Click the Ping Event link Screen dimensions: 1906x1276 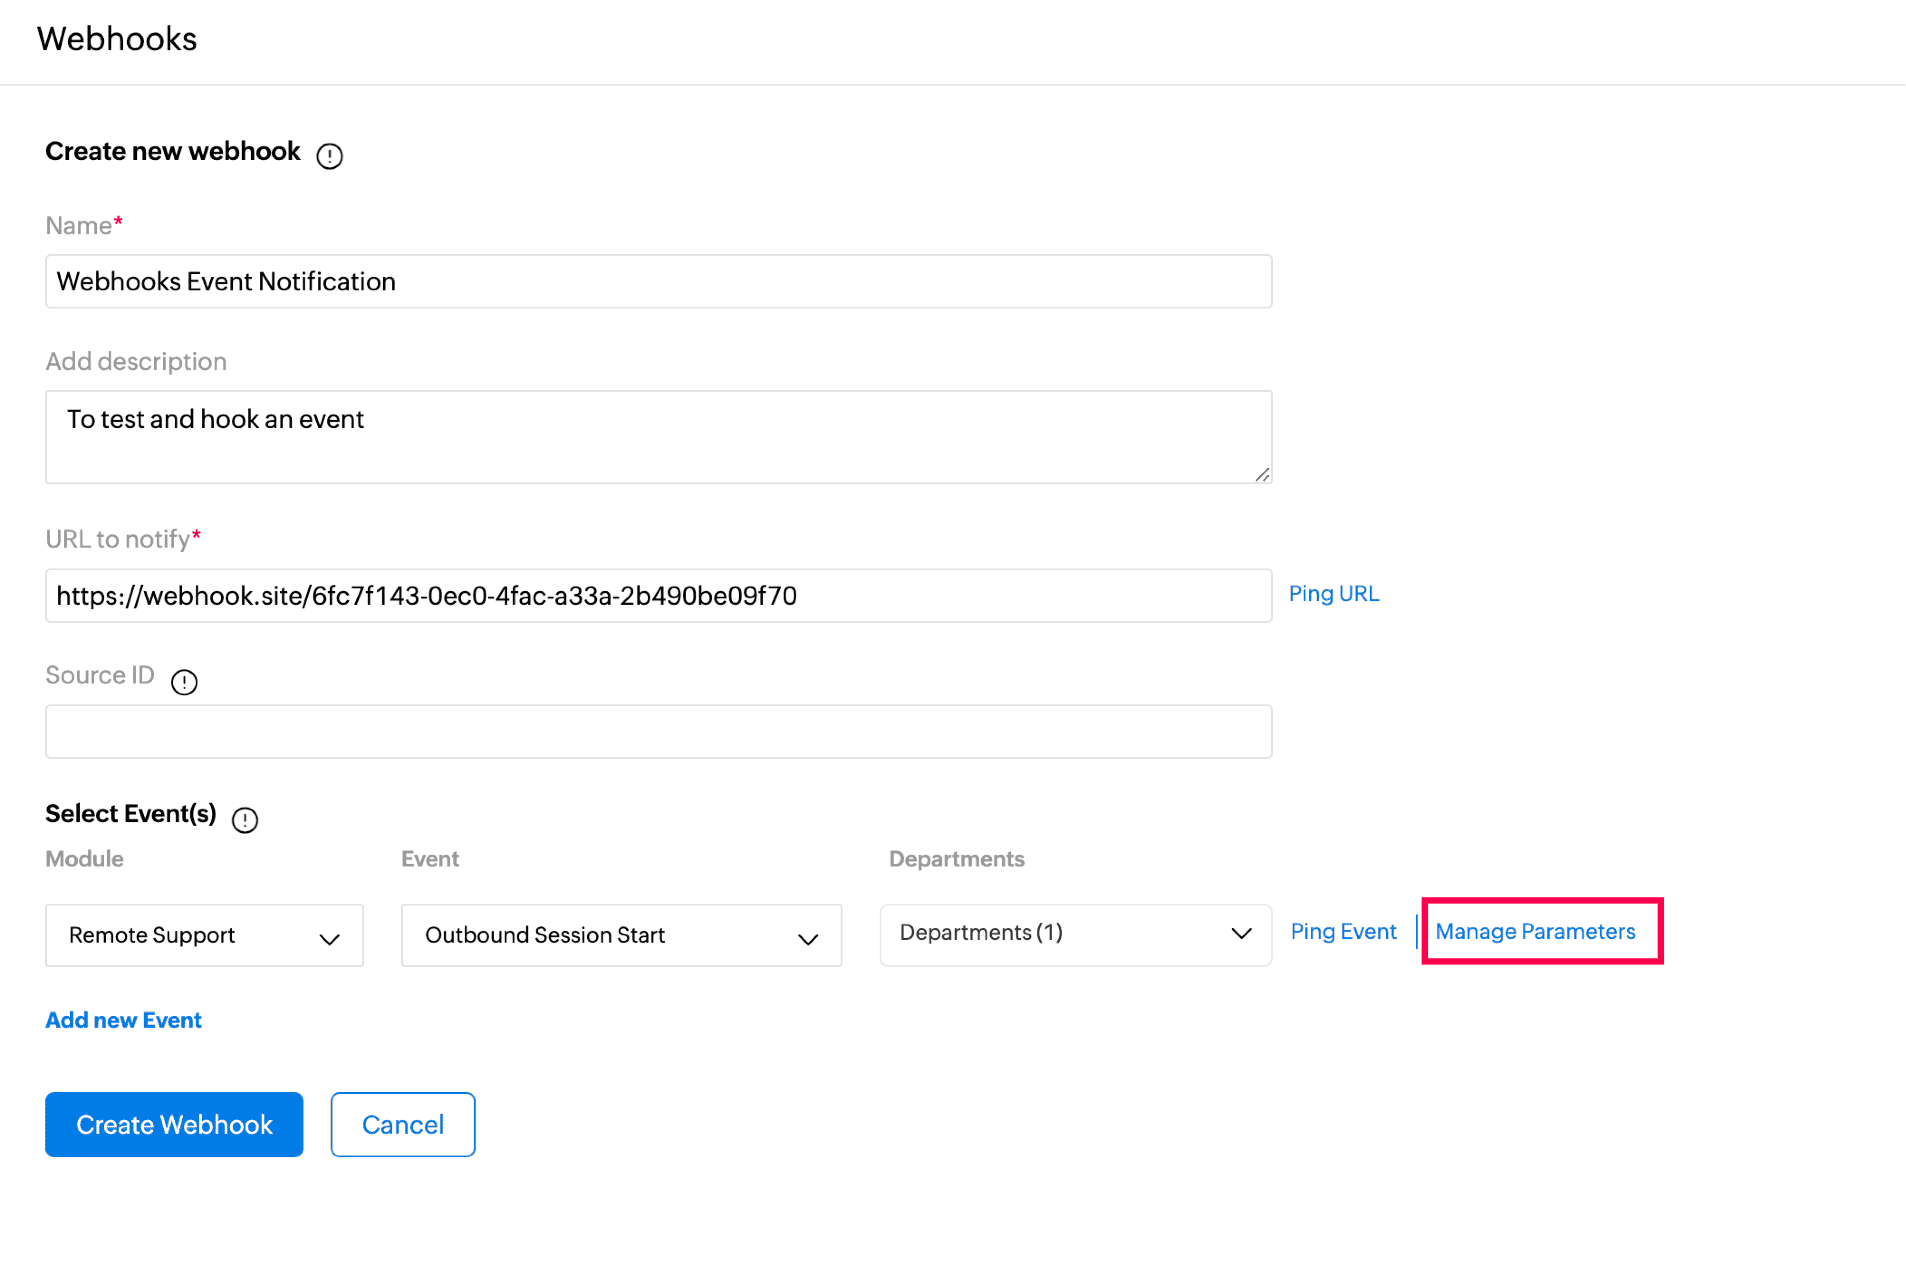point(1343,932)
